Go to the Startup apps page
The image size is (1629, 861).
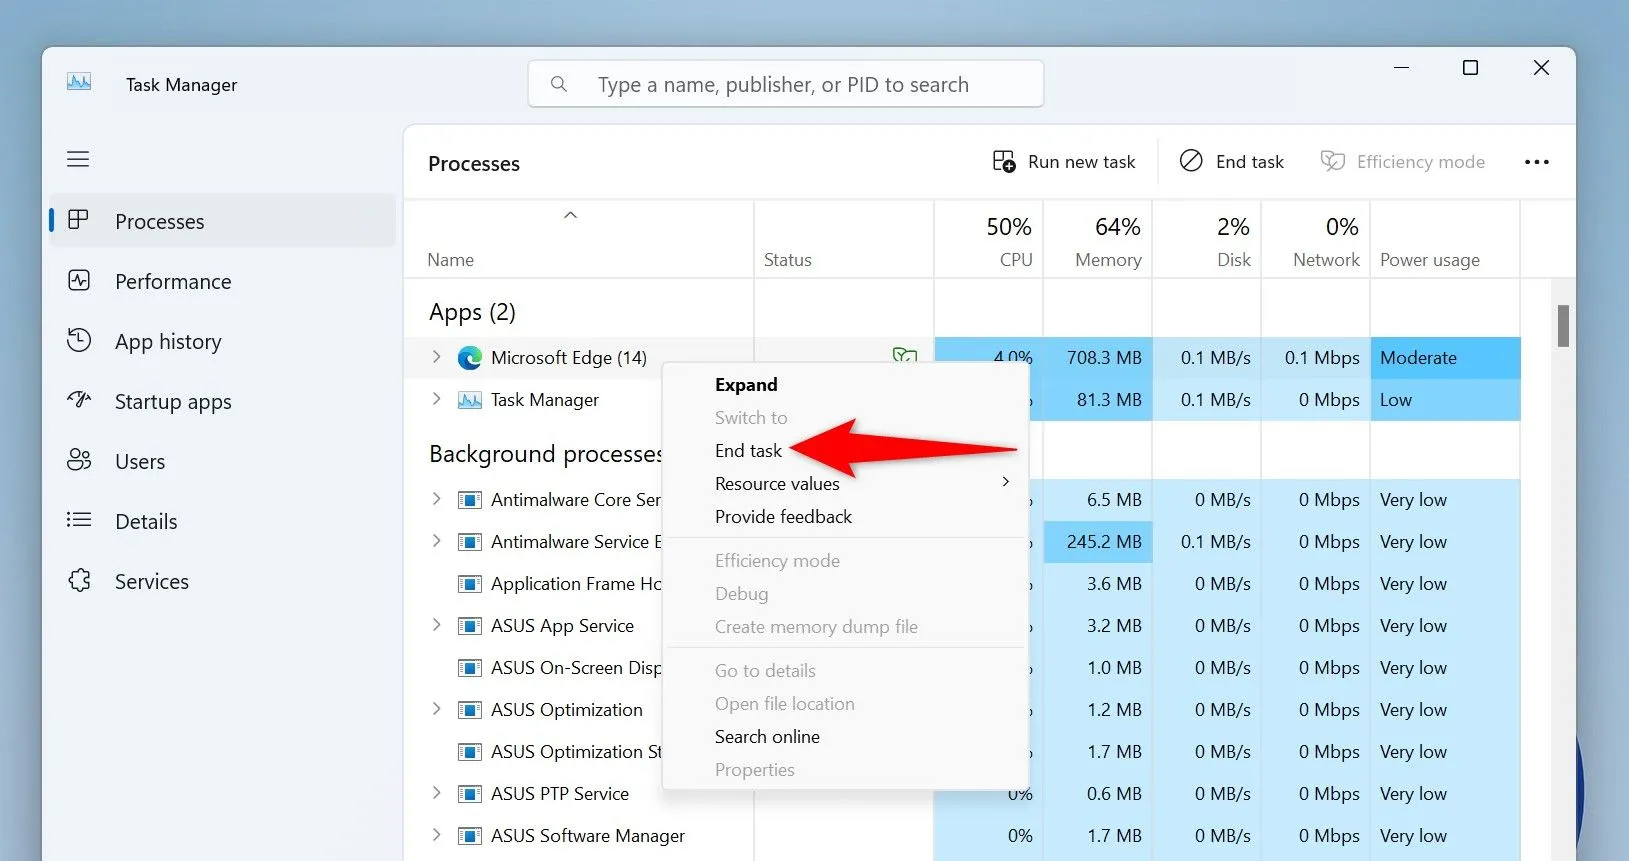click(223, 401)
